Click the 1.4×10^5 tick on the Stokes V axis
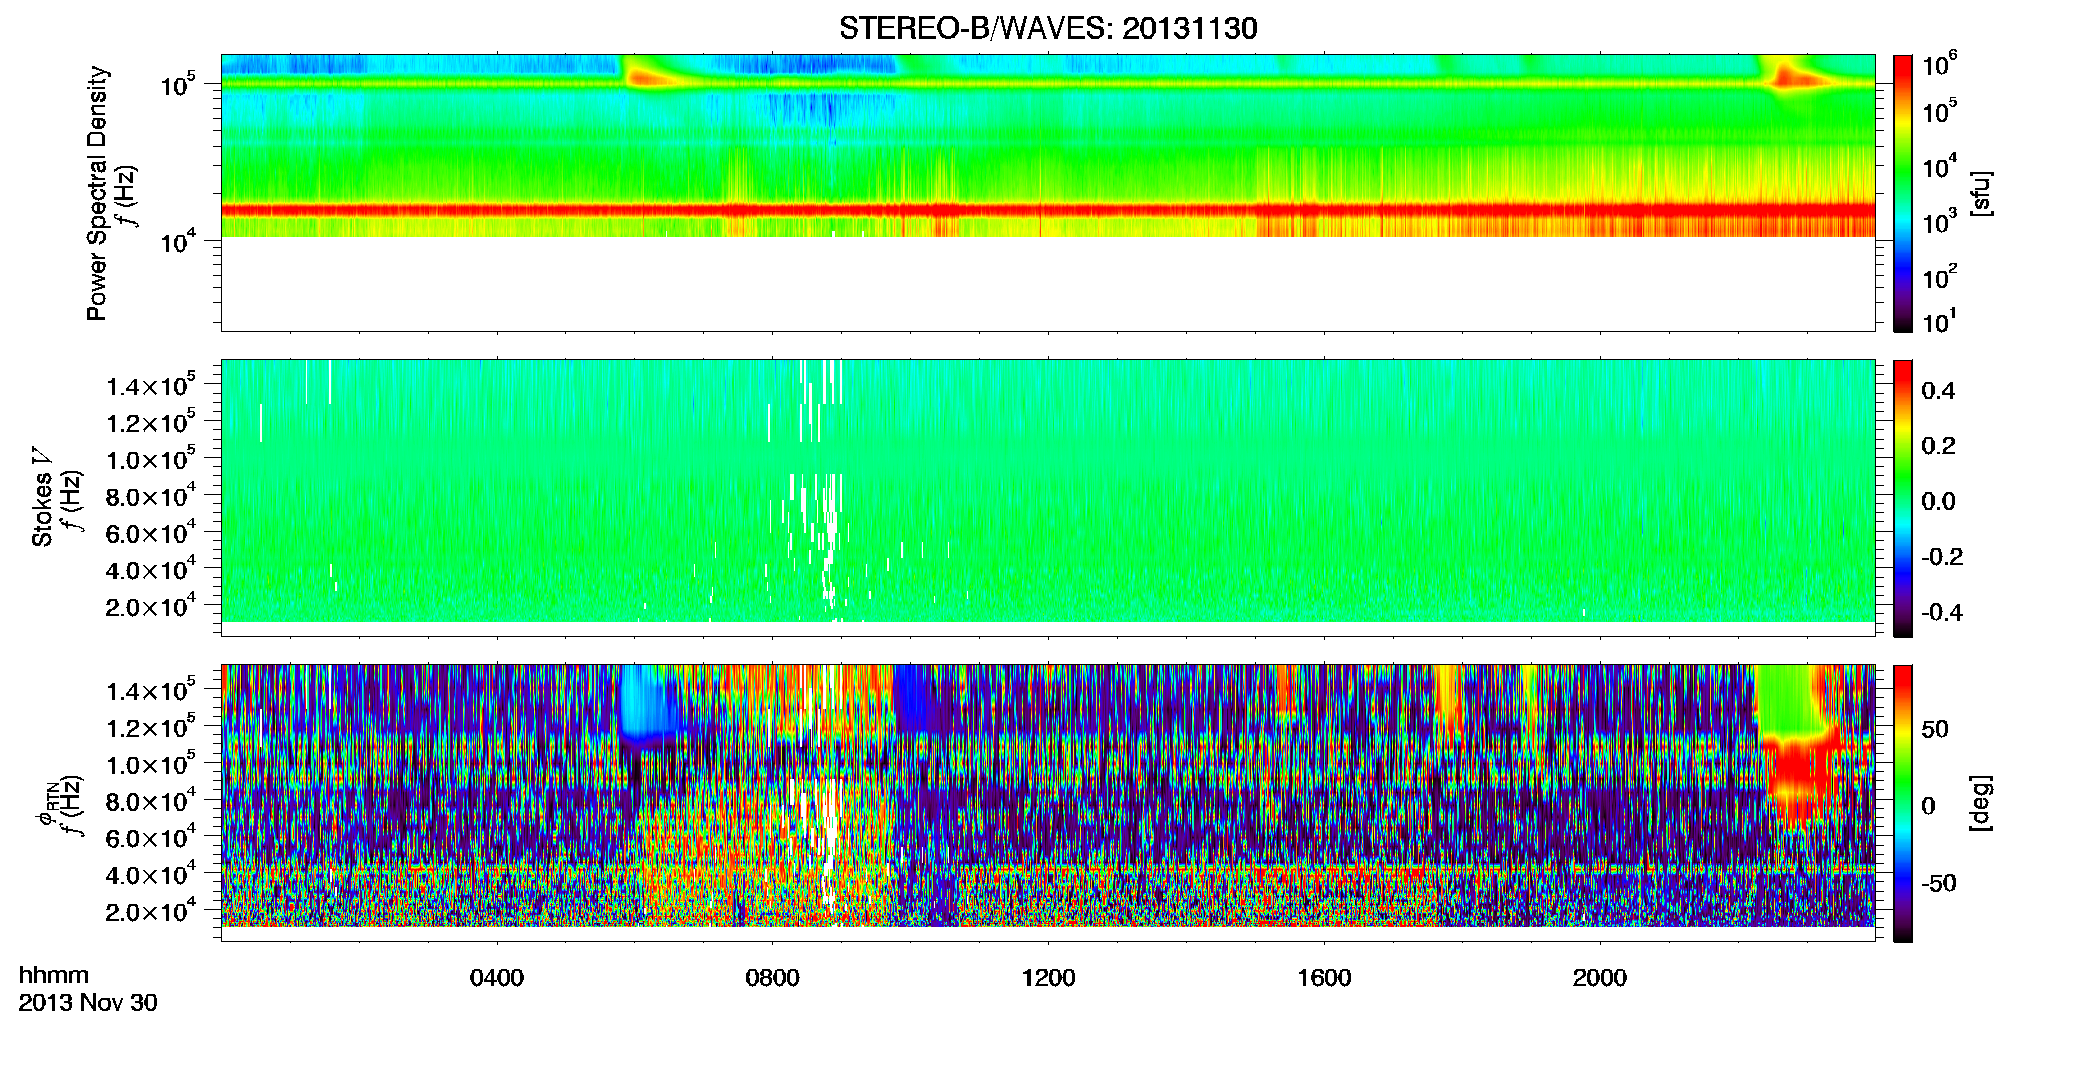The width and height of the screenshot is (2096, 1080). point(151,385)
